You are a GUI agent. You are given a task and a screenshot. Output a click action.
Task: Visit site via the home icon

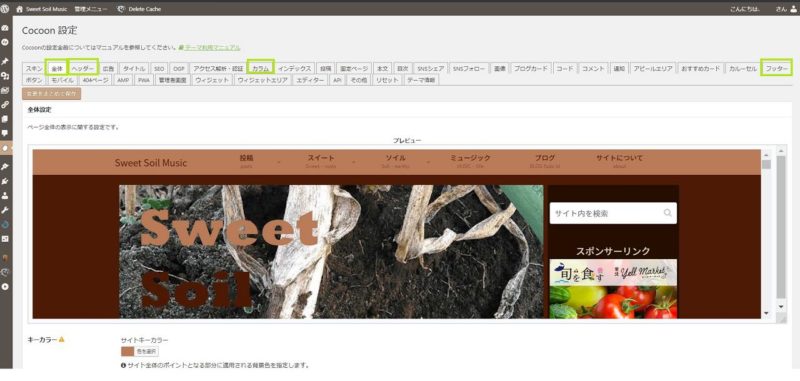pos(19,9)
